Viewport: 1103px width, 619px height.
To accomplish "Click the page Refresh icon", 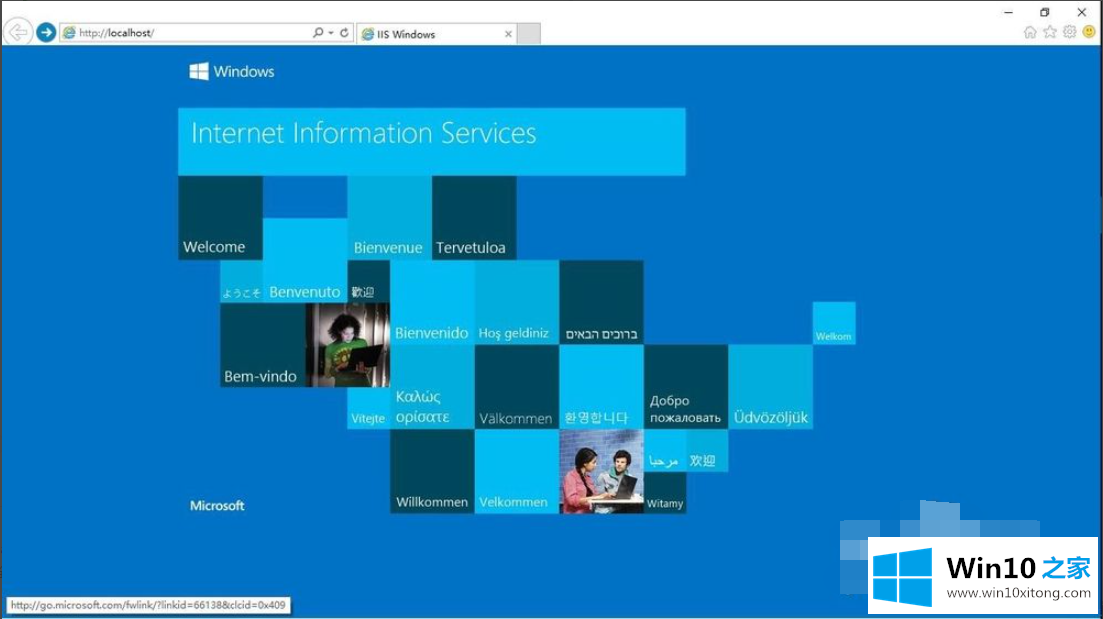I will (344, 32).
